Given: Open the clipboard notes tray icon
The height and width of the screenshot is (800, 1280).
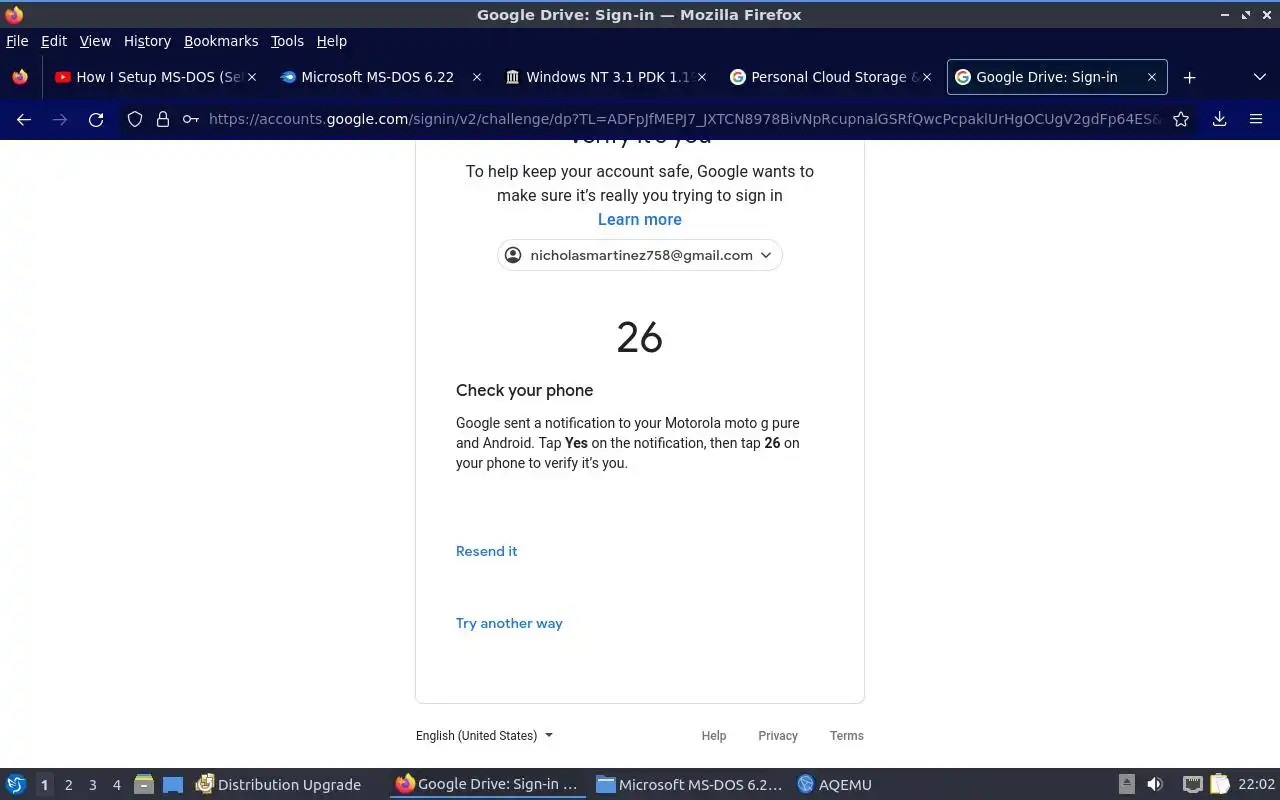Looking at the screenshot, I should click(x=1219, y=784).
